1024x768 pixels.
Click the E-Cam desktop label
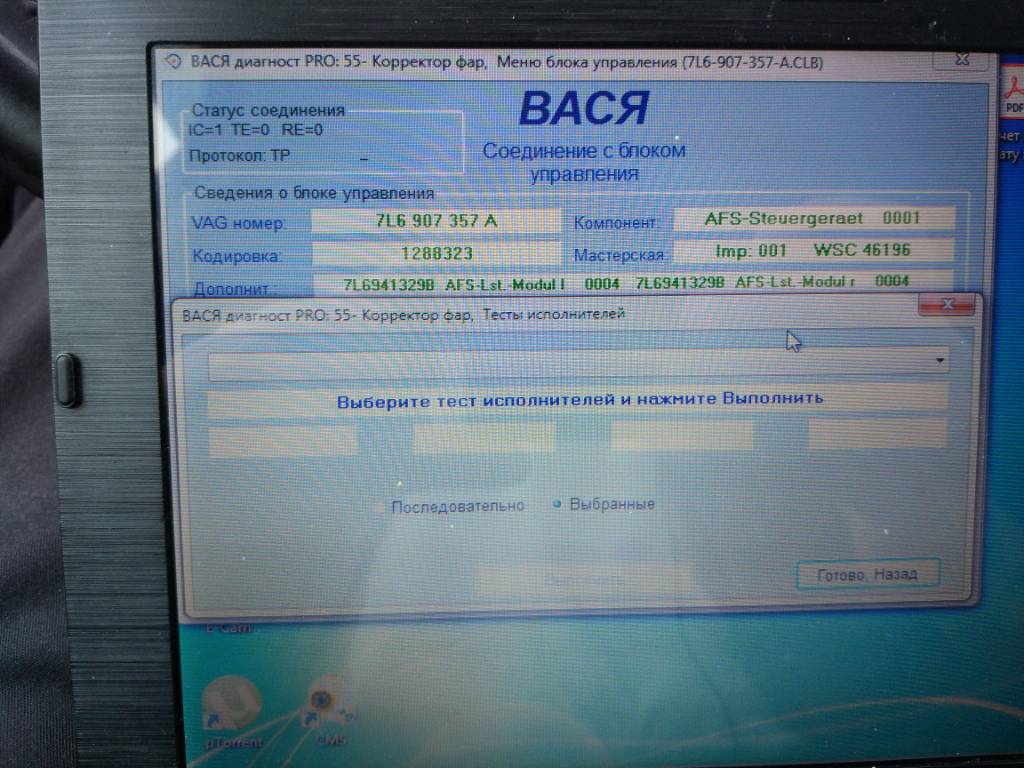[x=228, y=628]
